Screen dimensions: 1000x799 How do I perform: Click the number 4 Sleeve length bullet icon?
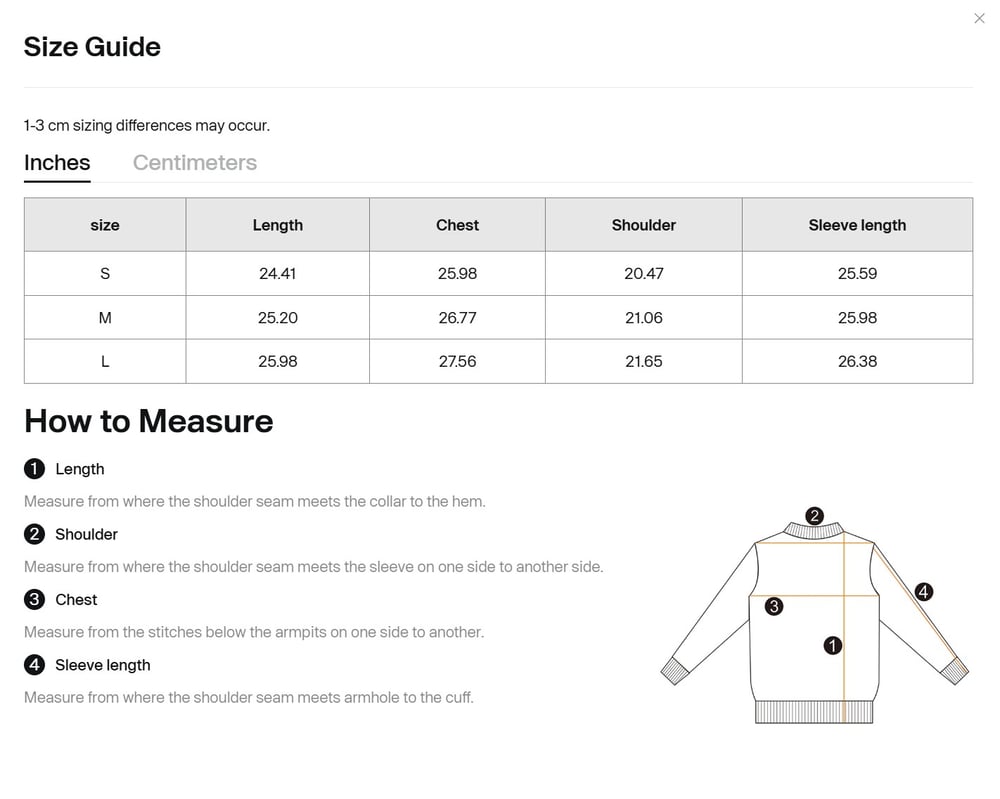pyautogui.click(x=35, y=665)
